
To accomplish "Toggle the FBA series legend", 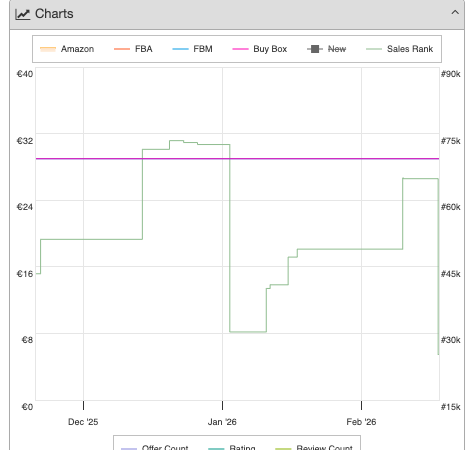I will click(x=133, y=49).
